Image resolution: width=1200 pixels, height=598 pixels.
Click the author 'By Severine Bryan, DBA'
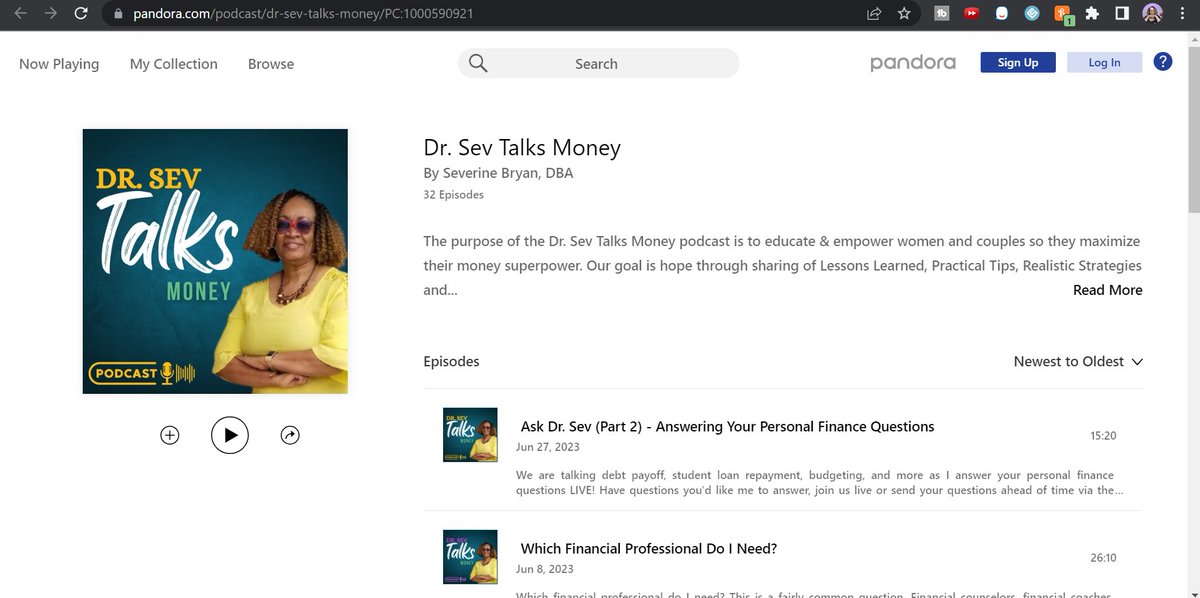498,173
